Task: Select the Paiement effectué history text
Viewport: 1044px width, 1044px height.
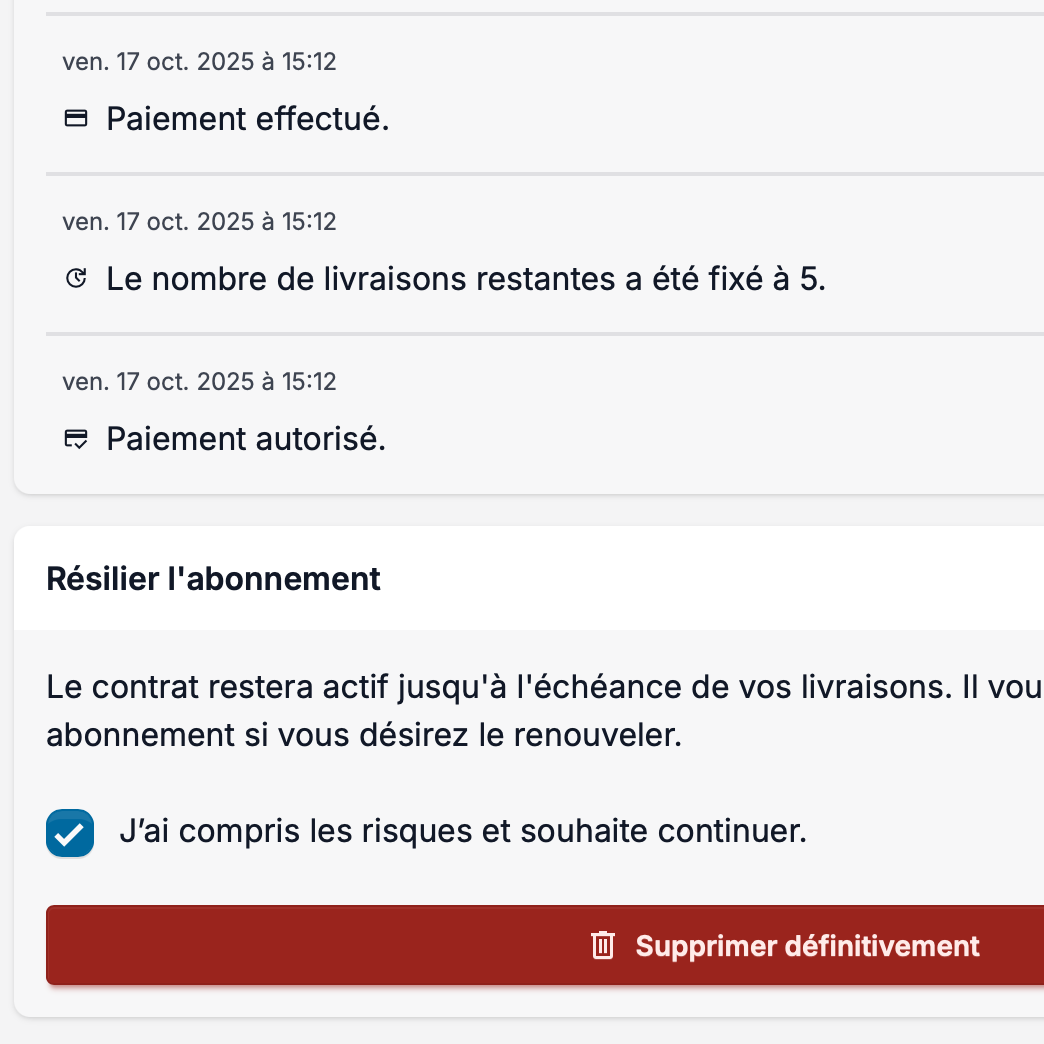Action: (247, 119)
